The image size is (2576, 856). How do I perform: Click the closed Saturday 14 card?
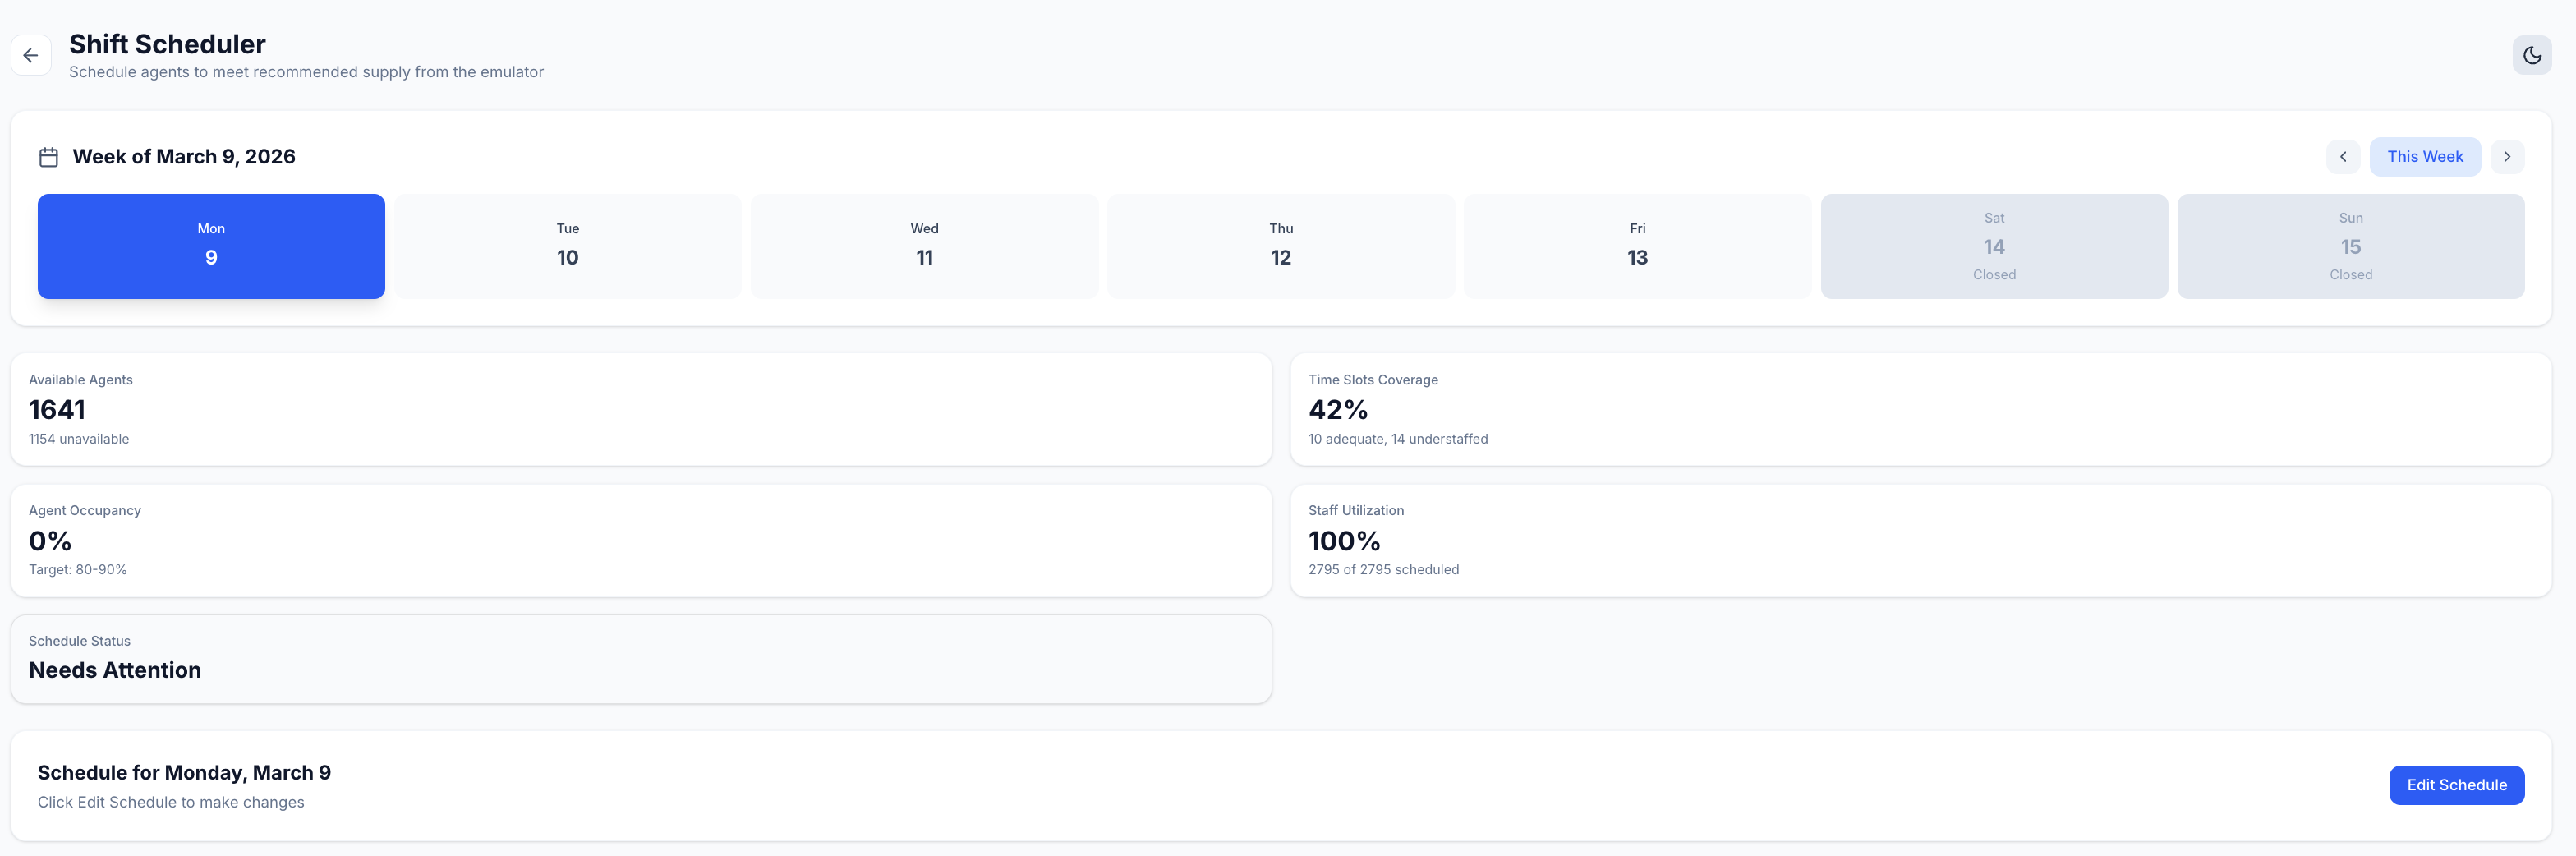pos(1994,245)
